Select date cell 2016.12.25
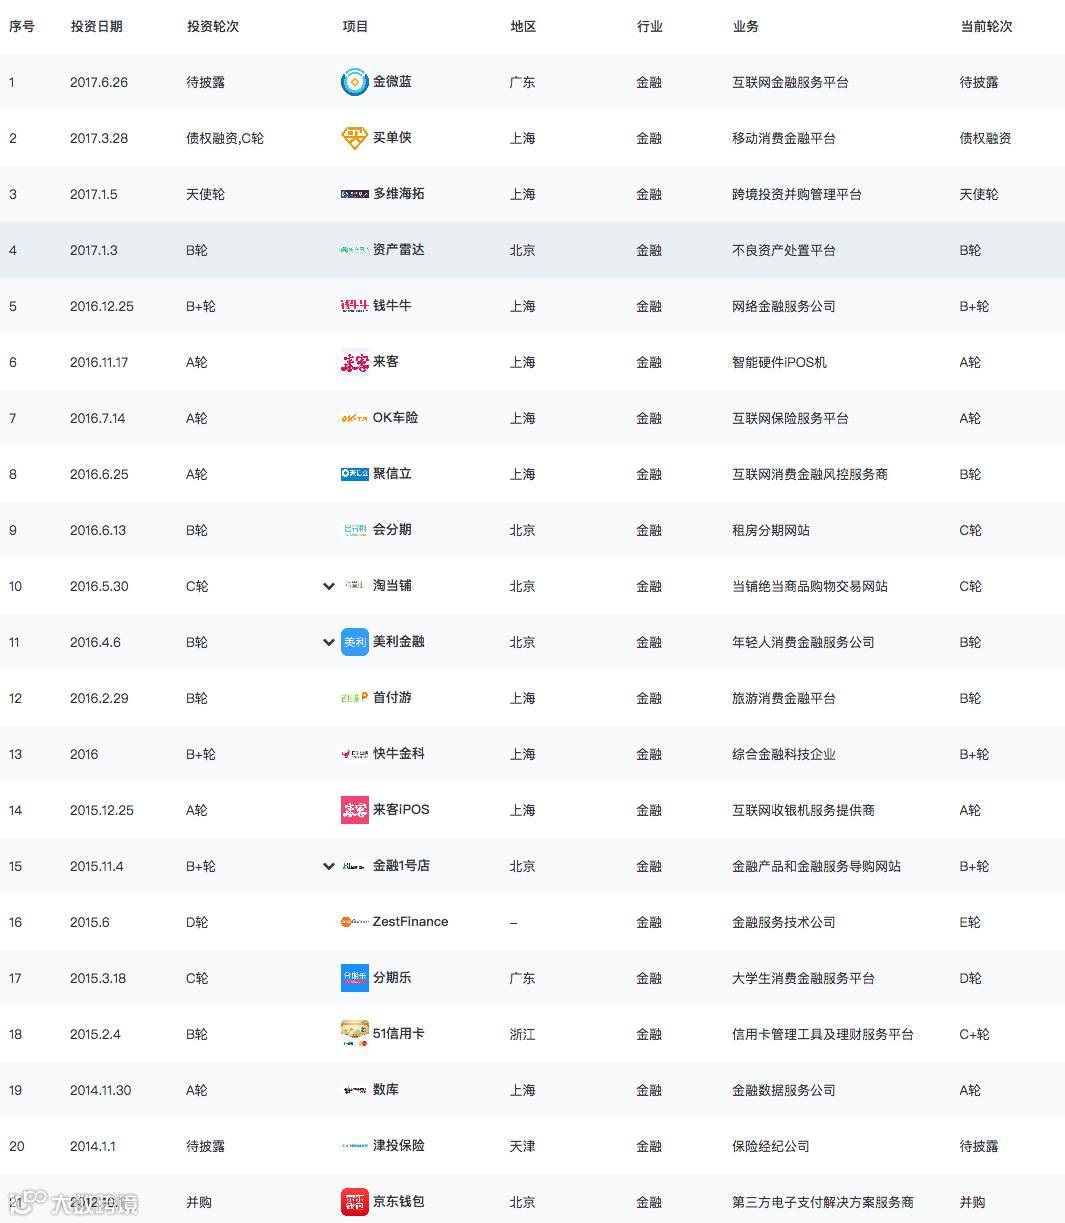This screenshot has width=1065, height=1223. pos(102,306)
